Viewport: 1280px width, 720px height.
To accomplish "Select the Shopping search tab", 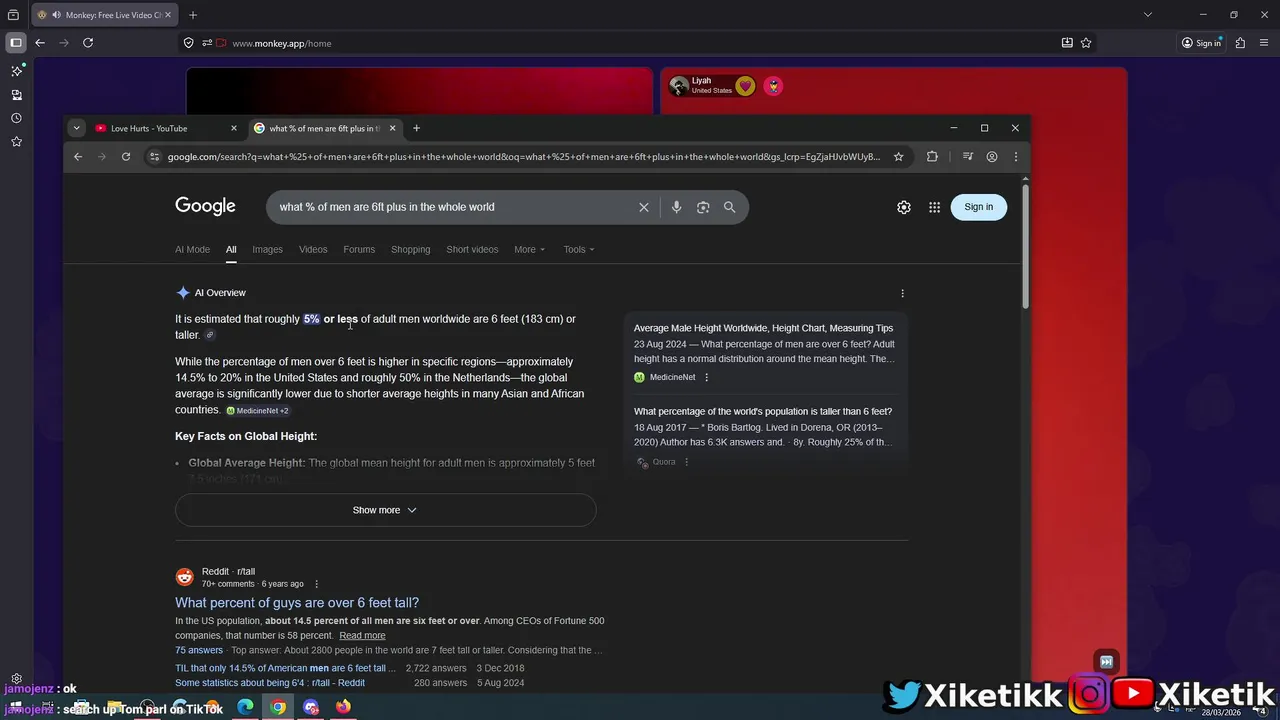I will (410, 249).
